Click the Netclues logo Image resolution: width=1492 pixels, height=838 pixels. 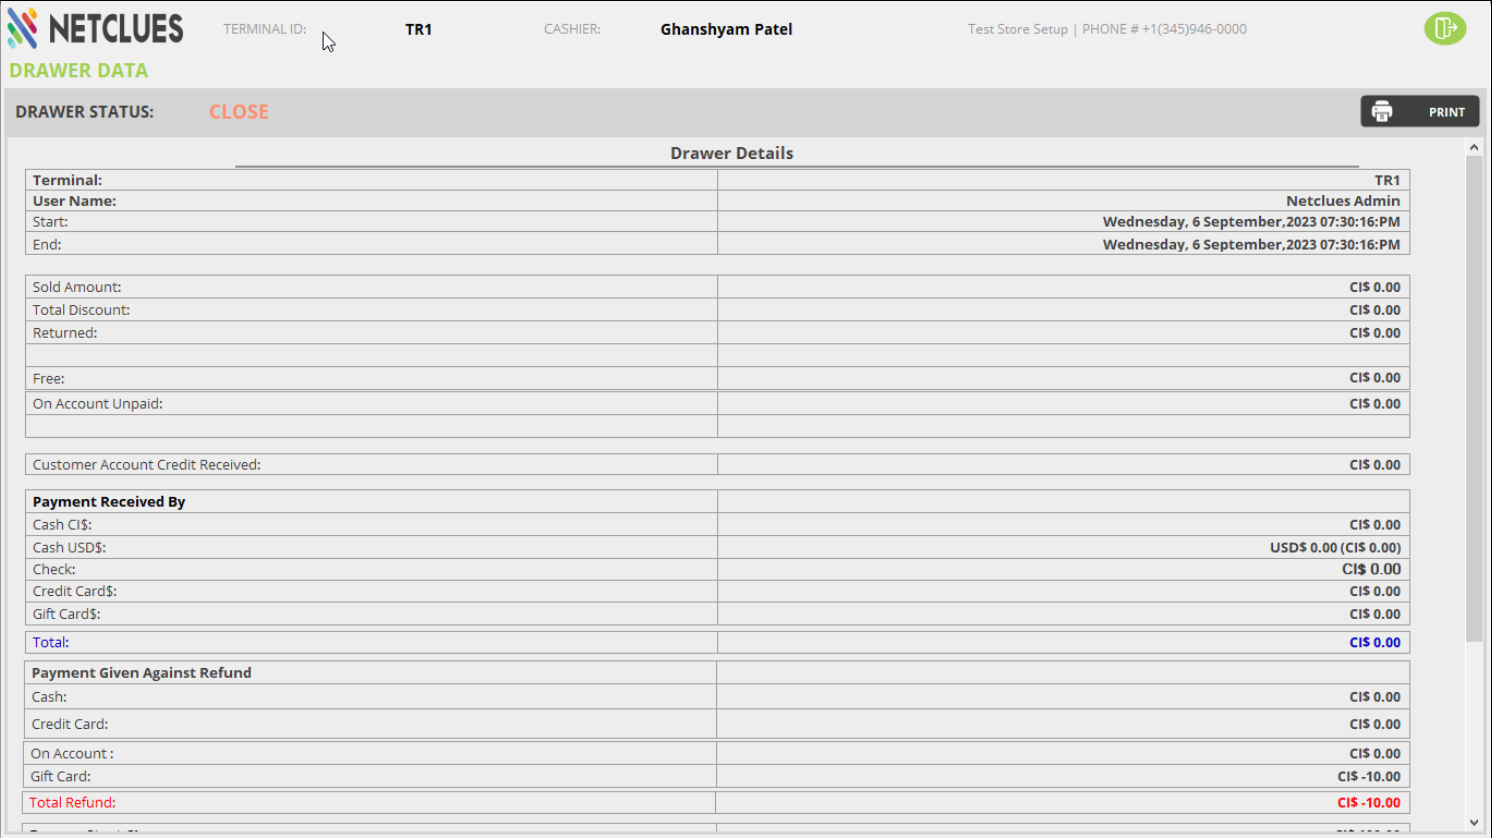coord(96,29)
